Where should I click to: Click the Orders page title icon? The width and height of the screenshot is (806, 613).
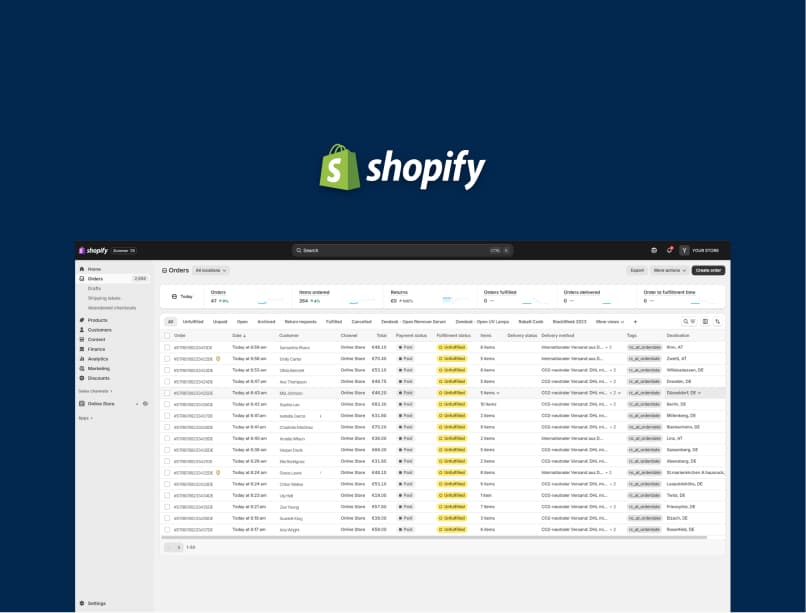(x=164, y=270)
